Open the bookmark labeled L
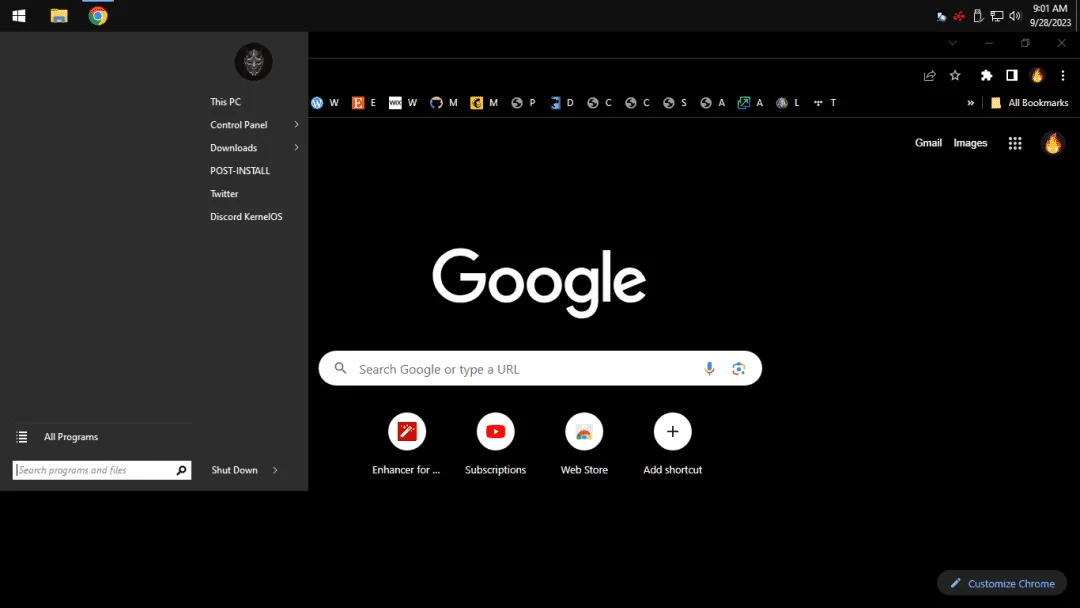Screen dimensions: 1080x608 tap(787, 103)
